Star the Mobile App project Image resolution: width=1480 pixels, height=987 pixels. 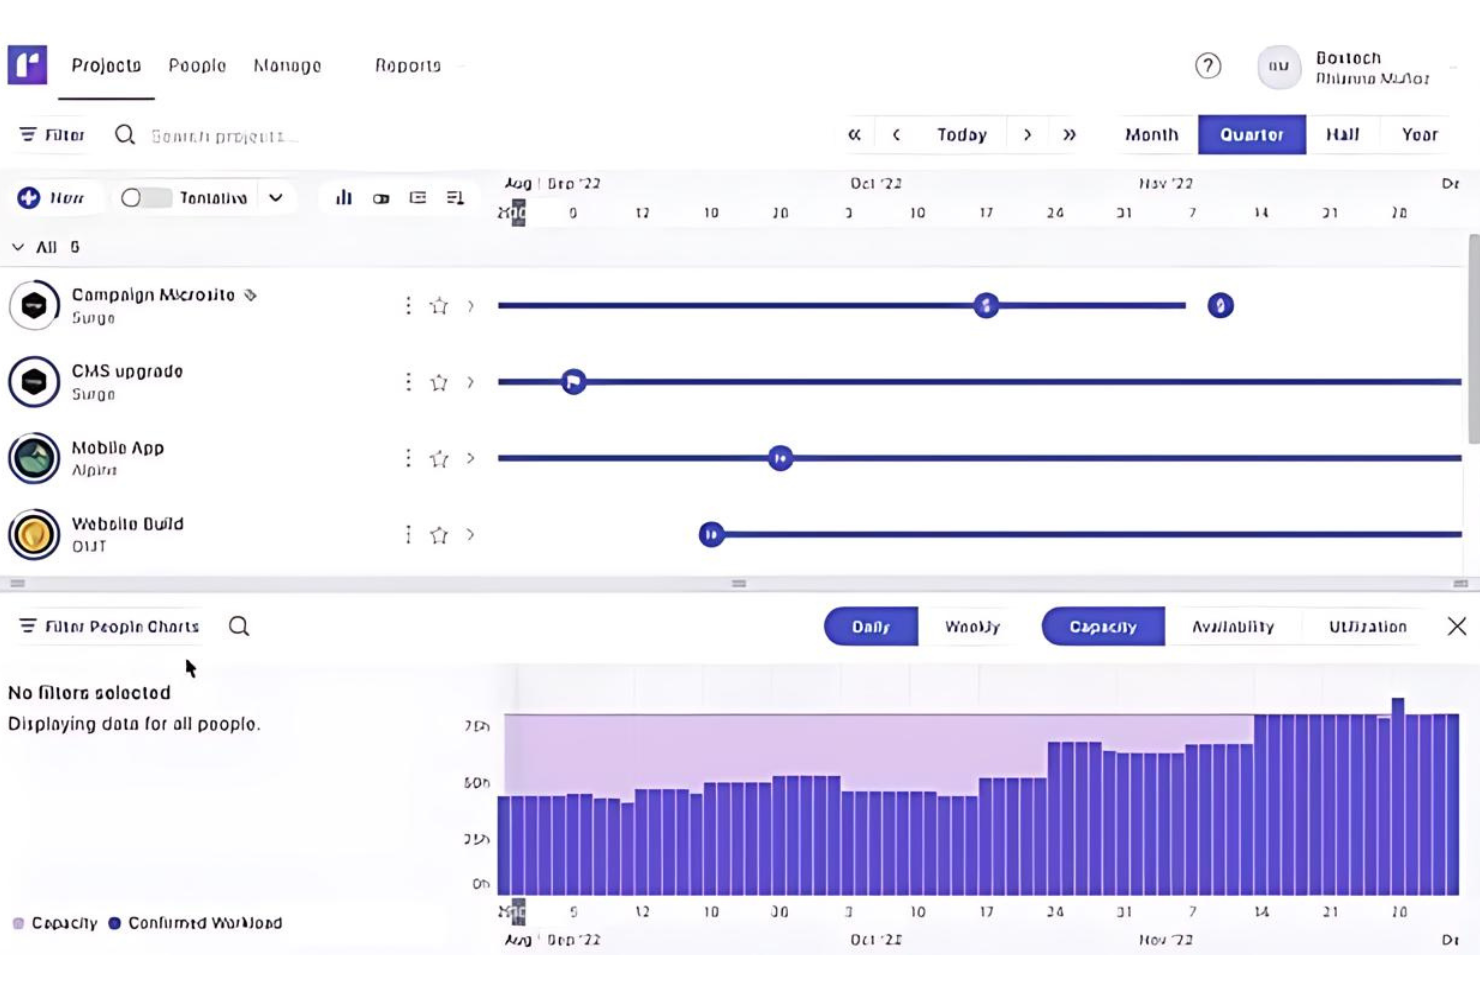tap(438, 457)
